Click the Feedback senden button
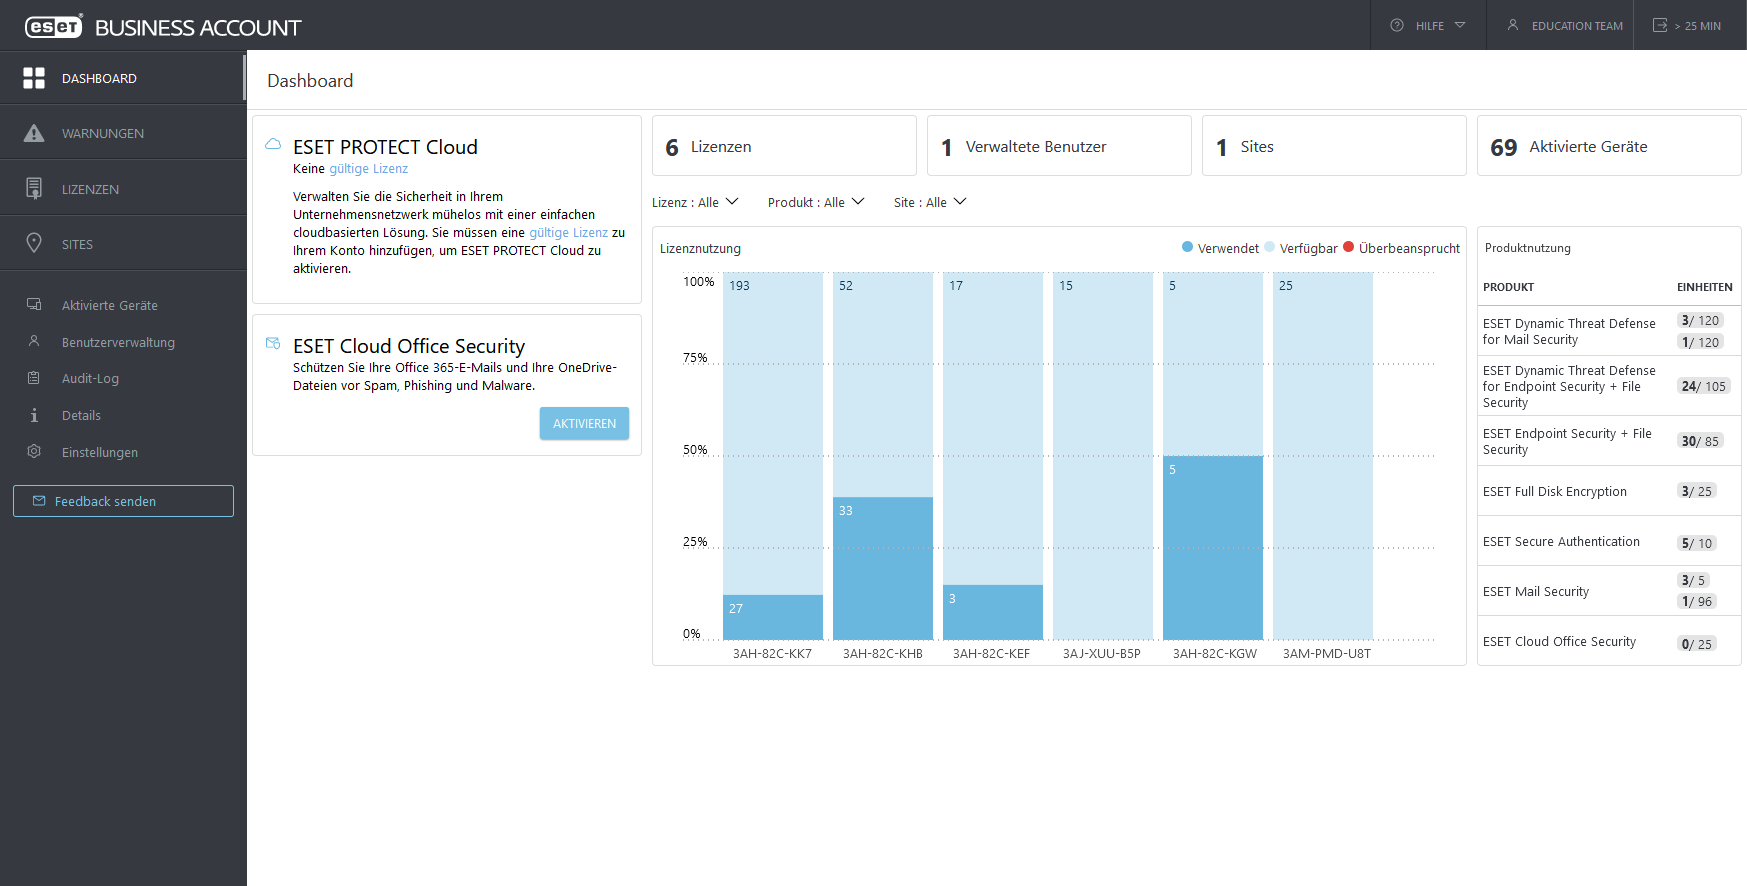 point(123,501)
